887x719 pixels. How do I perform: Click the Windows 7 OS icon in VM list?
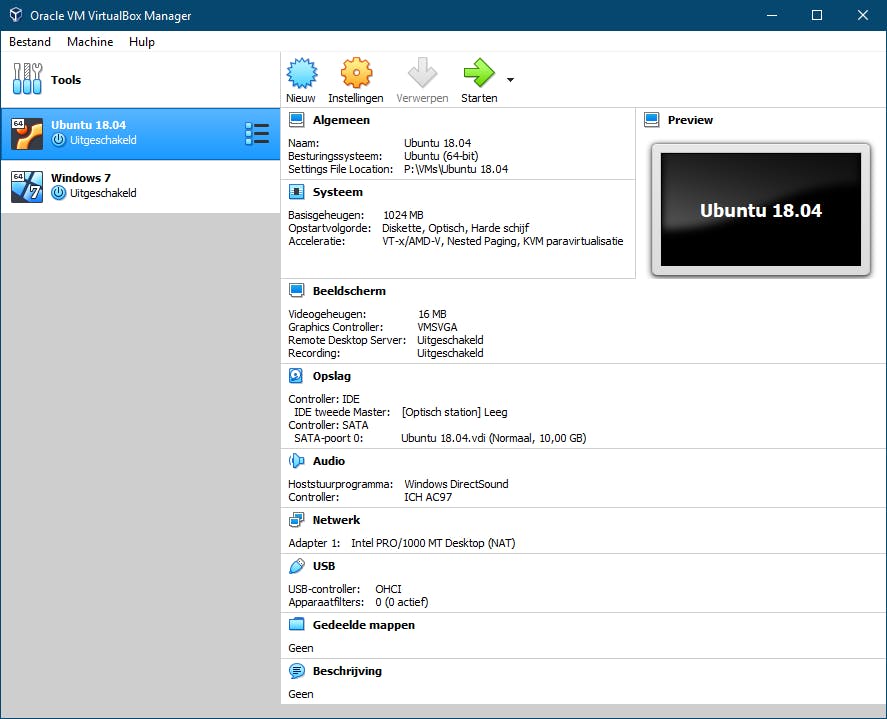27,187
